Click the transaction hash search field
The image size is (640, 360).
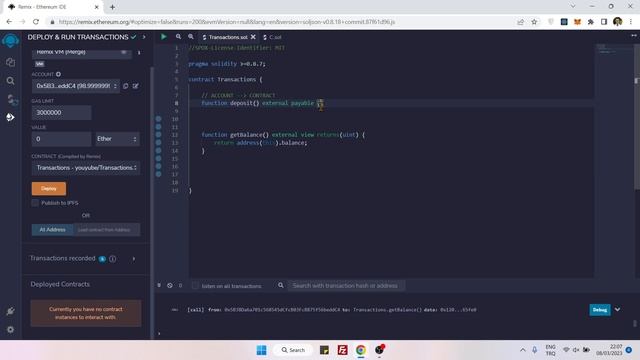347,286
